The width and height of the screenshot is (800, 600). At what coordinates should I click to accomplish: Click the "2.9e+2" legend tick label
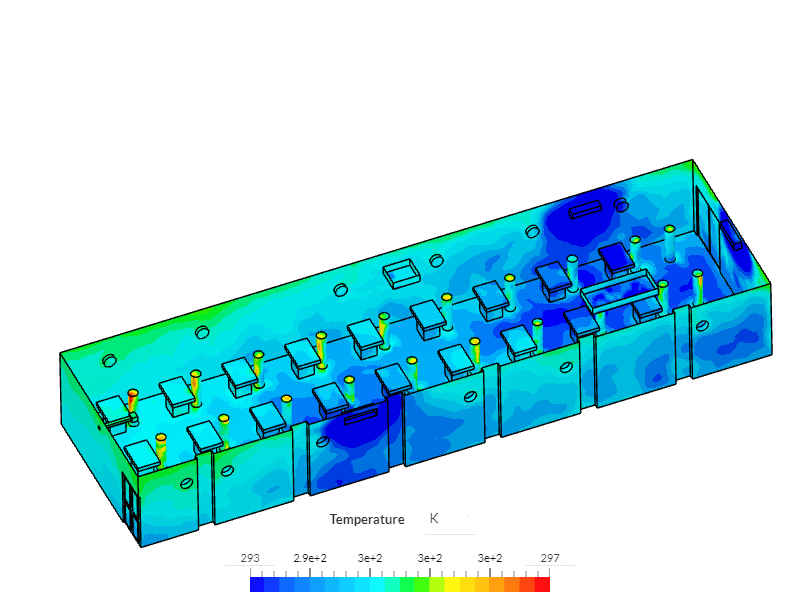click(x=310, y=558)
